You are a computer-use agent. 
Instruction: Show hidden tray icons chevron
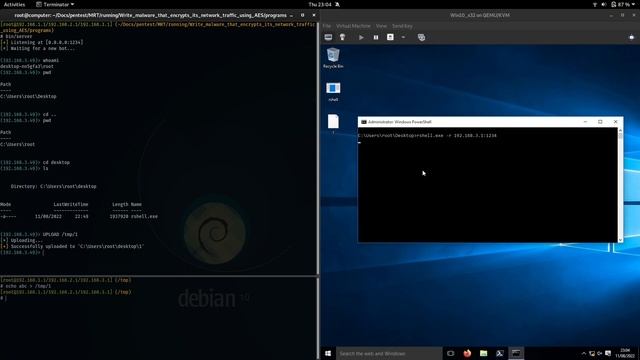coord(584,353)
